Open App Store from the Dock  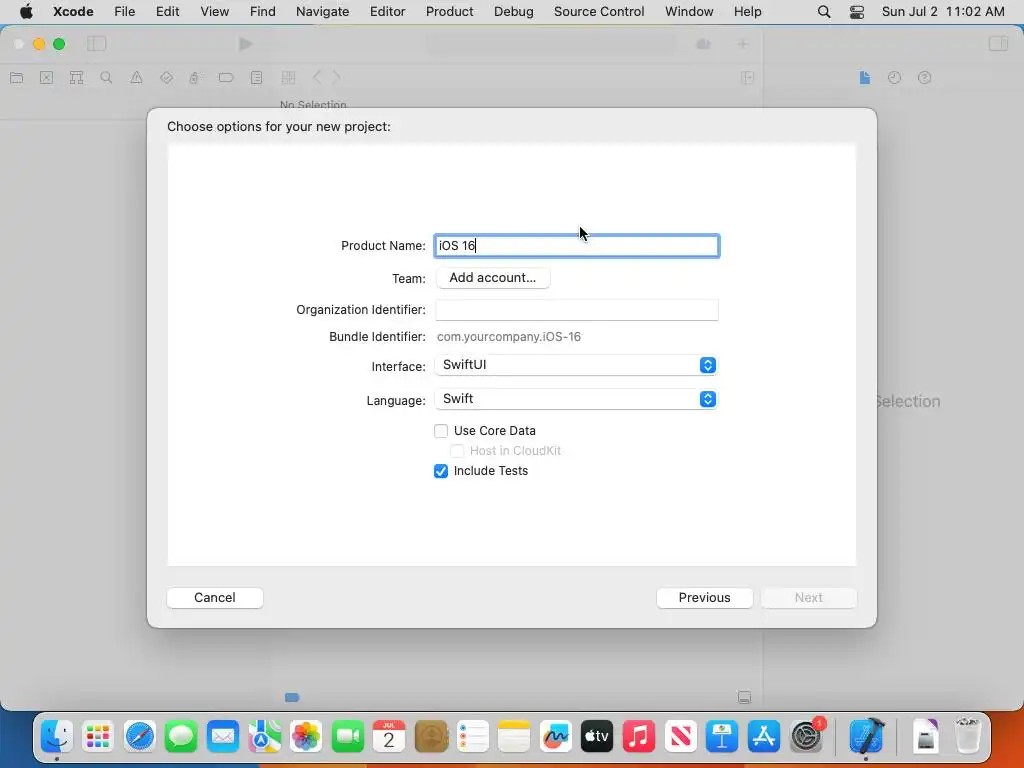763,737
